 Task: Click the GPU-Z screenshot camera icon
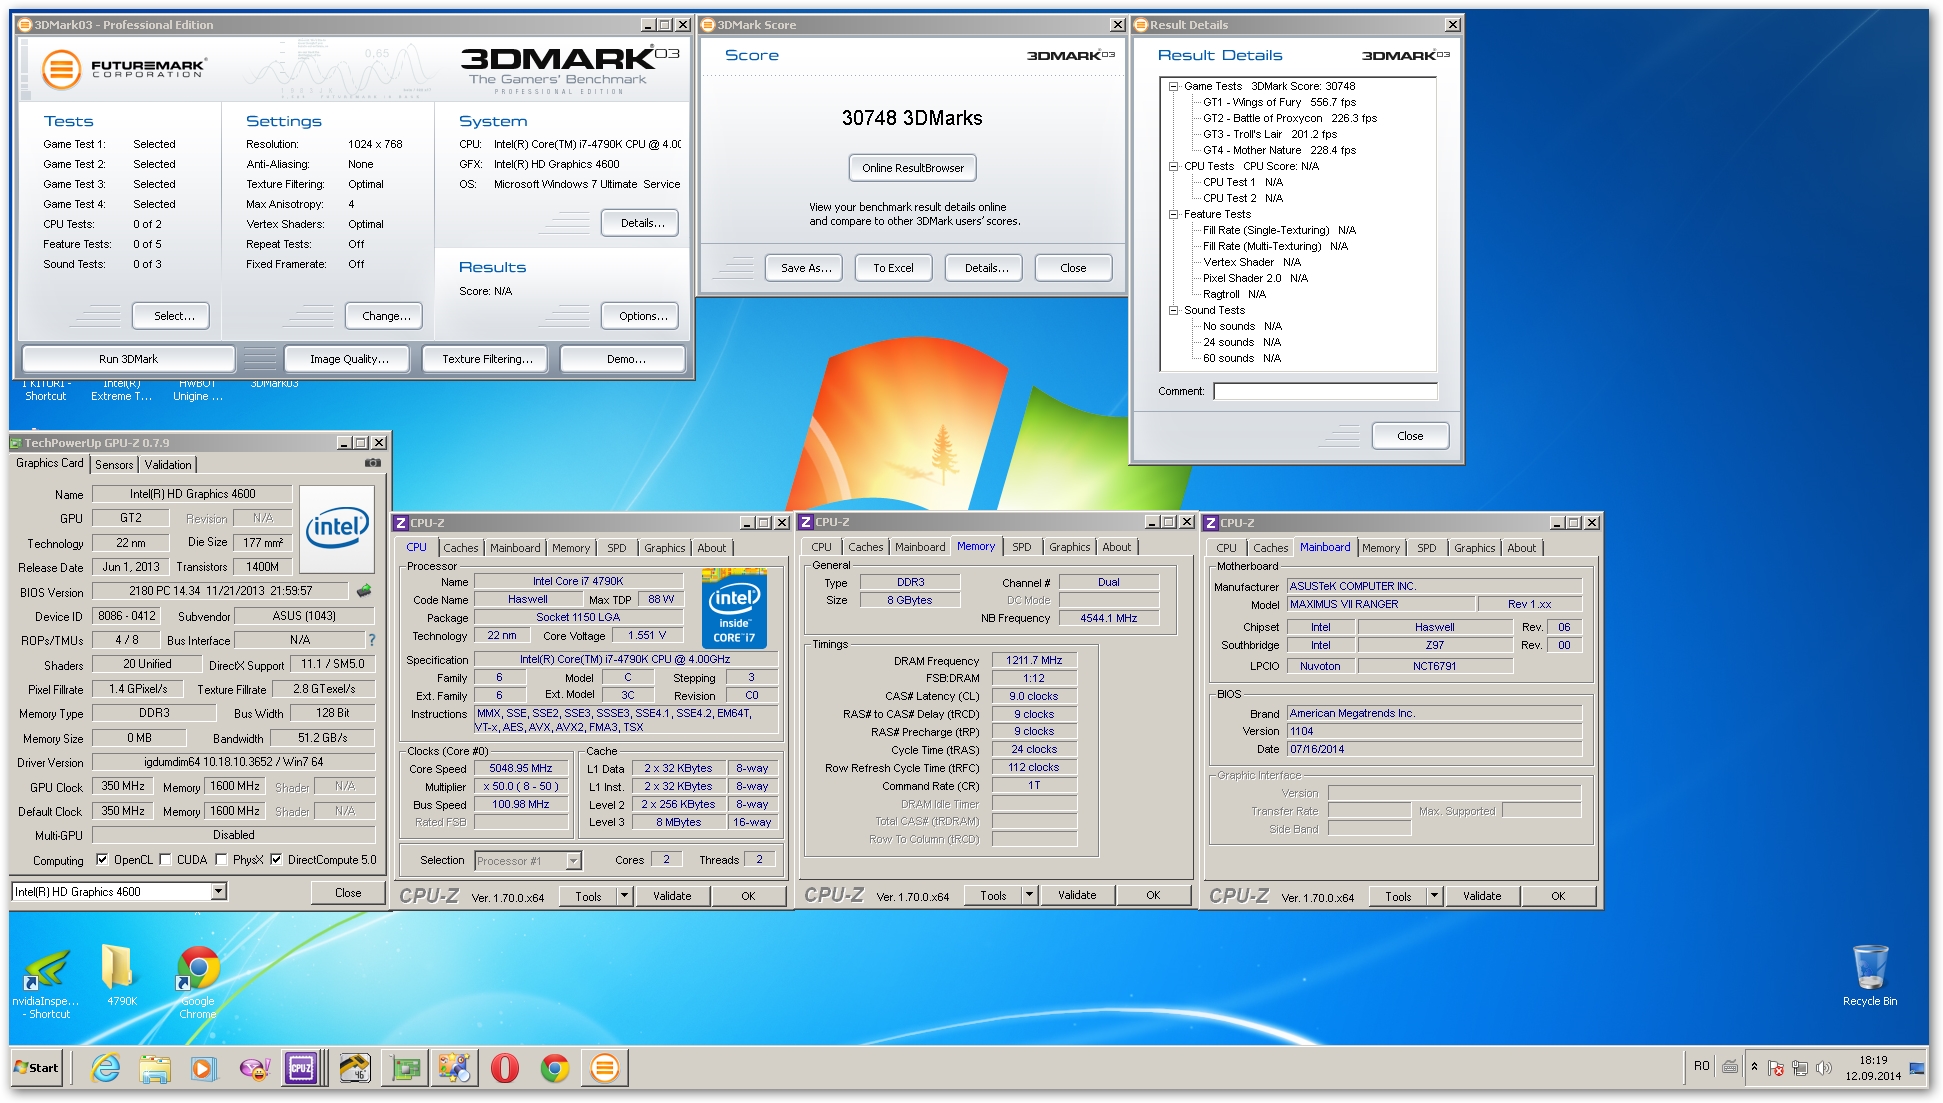372,463
